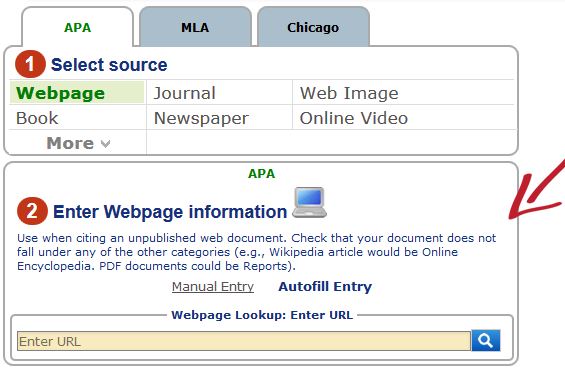This screenshot has height=377, width=565.
Task: Switch to the MLA tab
Action: pyautogui.click(x=195, y=27)
